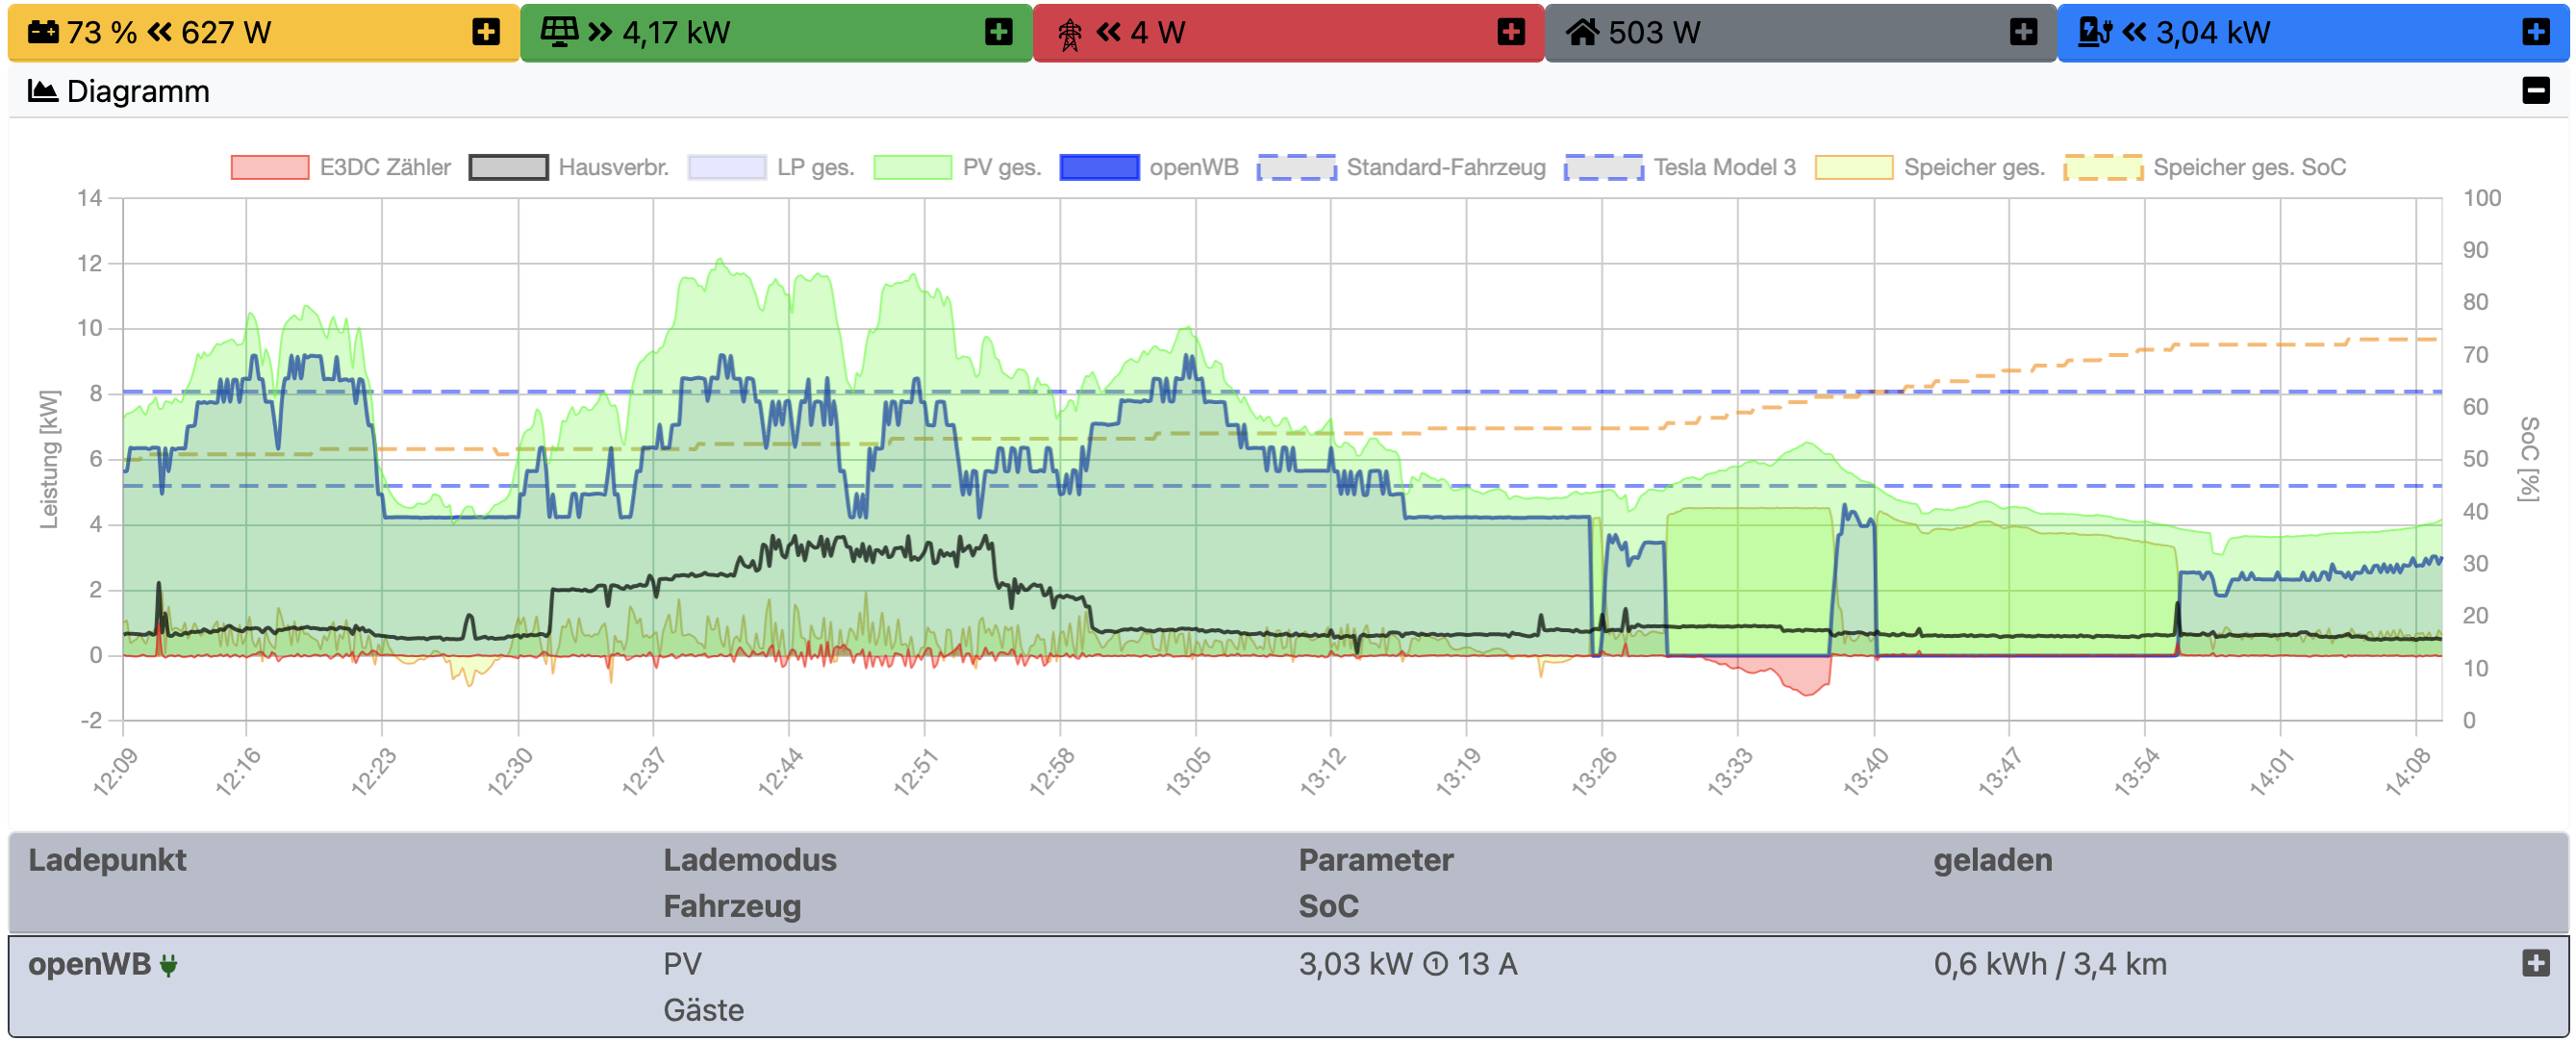The width and height of the screenshot is (2576, 1041).
Task: Click the green plug icon beside openWB
Action: click(x=169, y=965)
